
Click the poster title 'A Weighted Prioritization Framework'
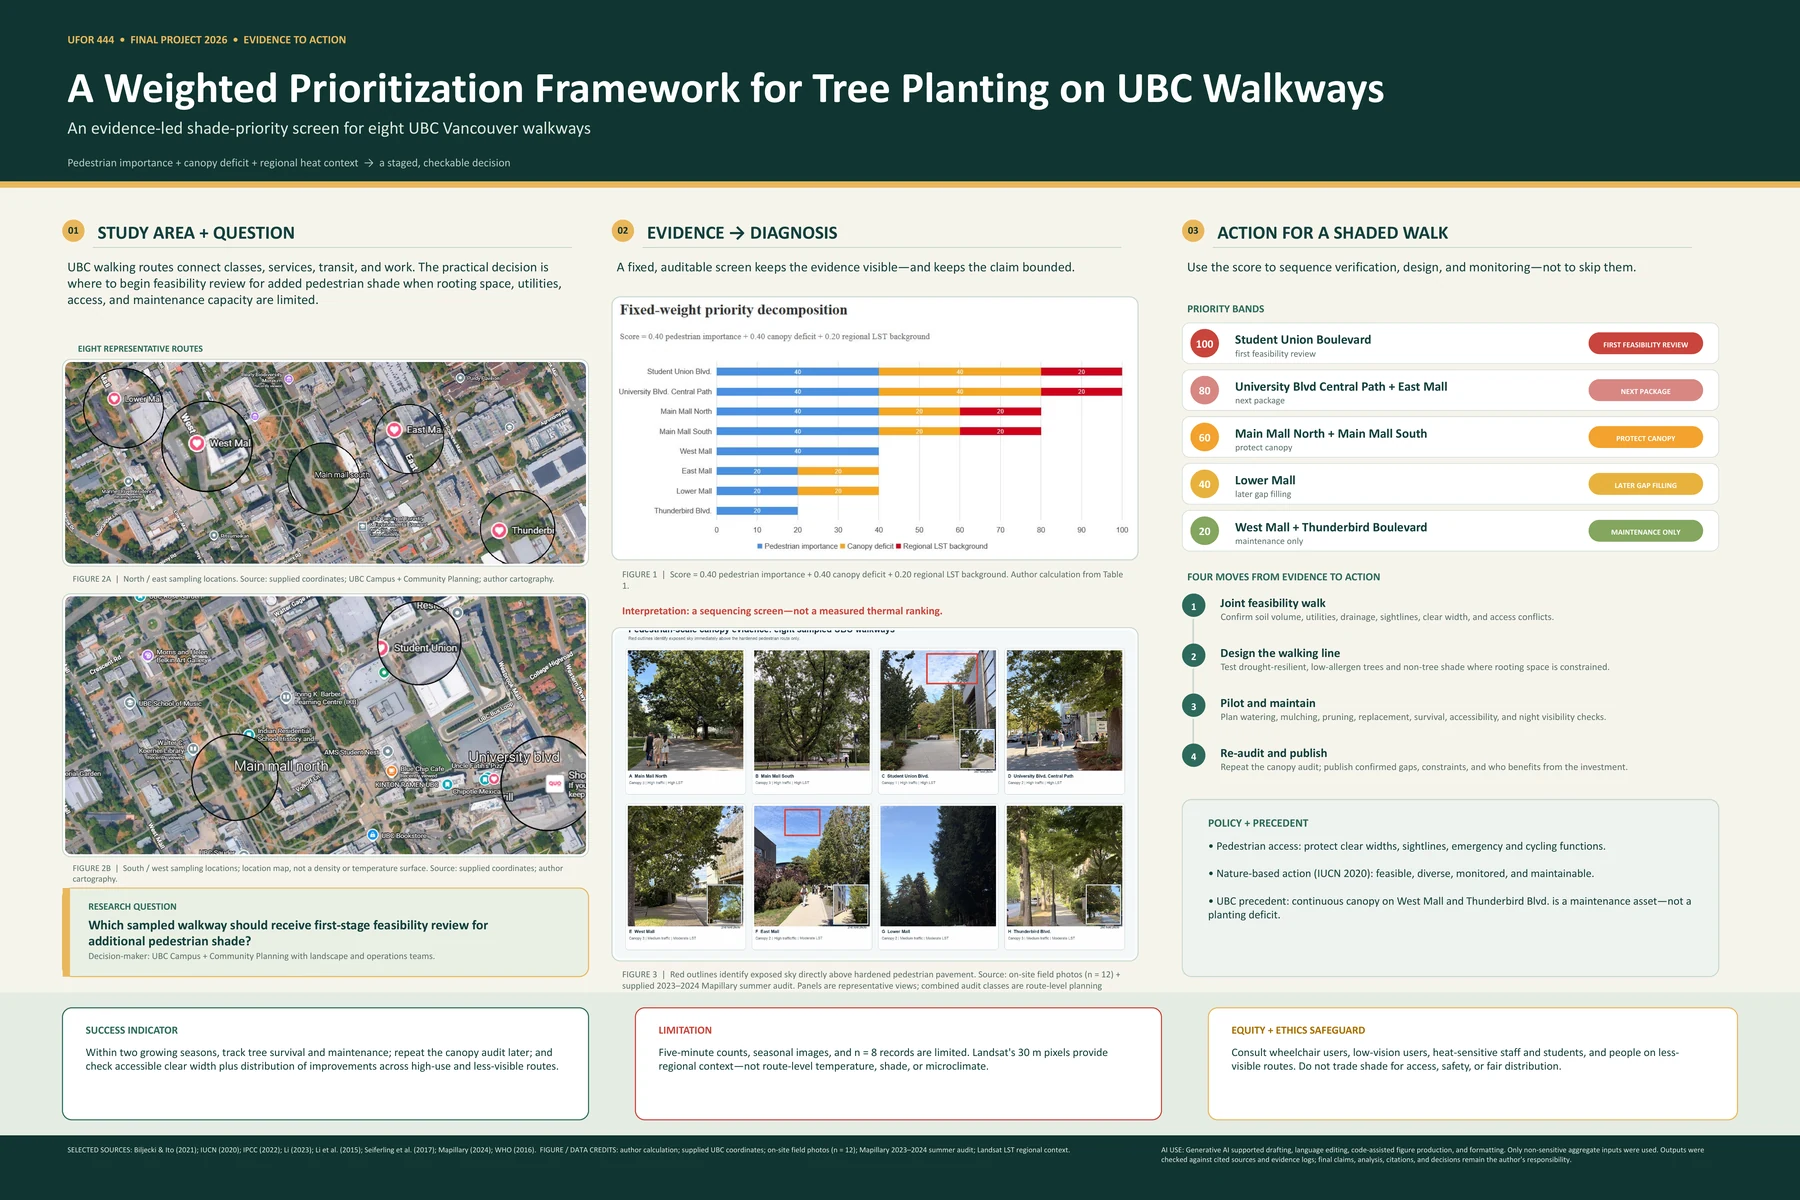click(x=725, y=89)
